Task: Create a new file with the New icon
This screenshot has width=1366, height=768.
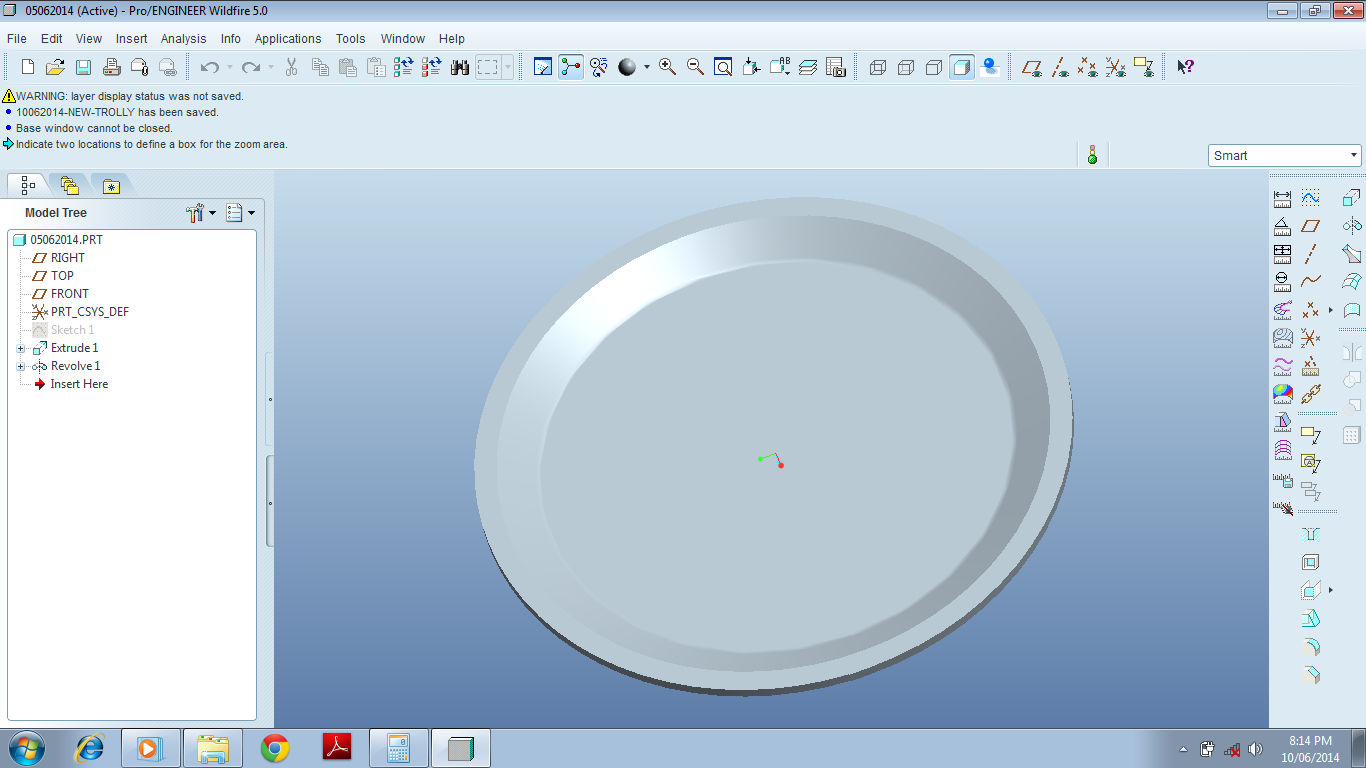Action: (28, 67)
